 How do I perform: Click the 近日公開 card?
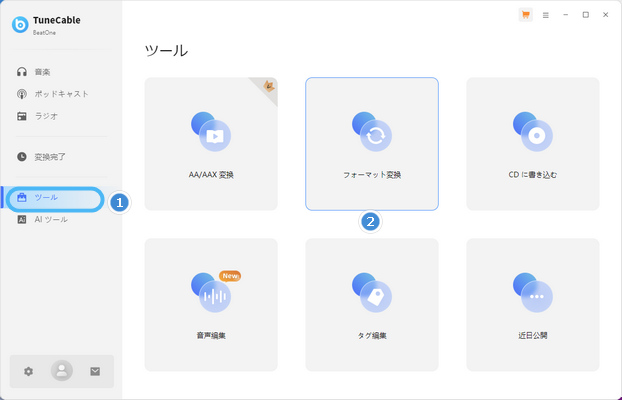[533, 305]
